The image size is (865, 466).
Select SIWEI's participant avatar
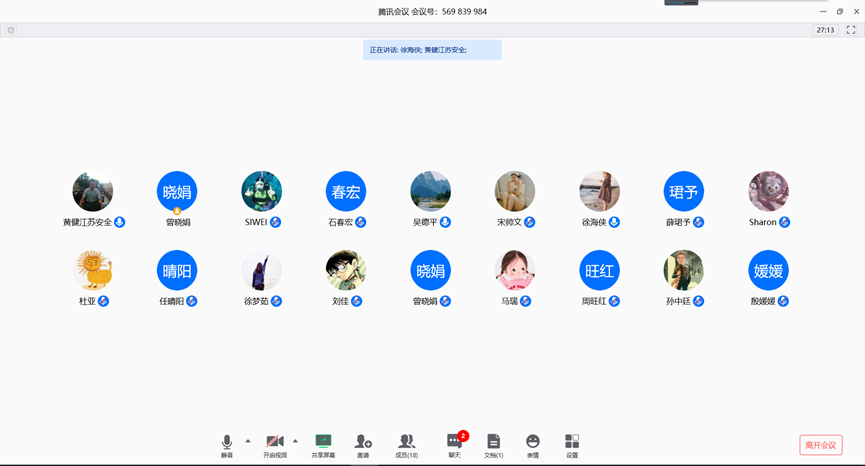(262, 191)
